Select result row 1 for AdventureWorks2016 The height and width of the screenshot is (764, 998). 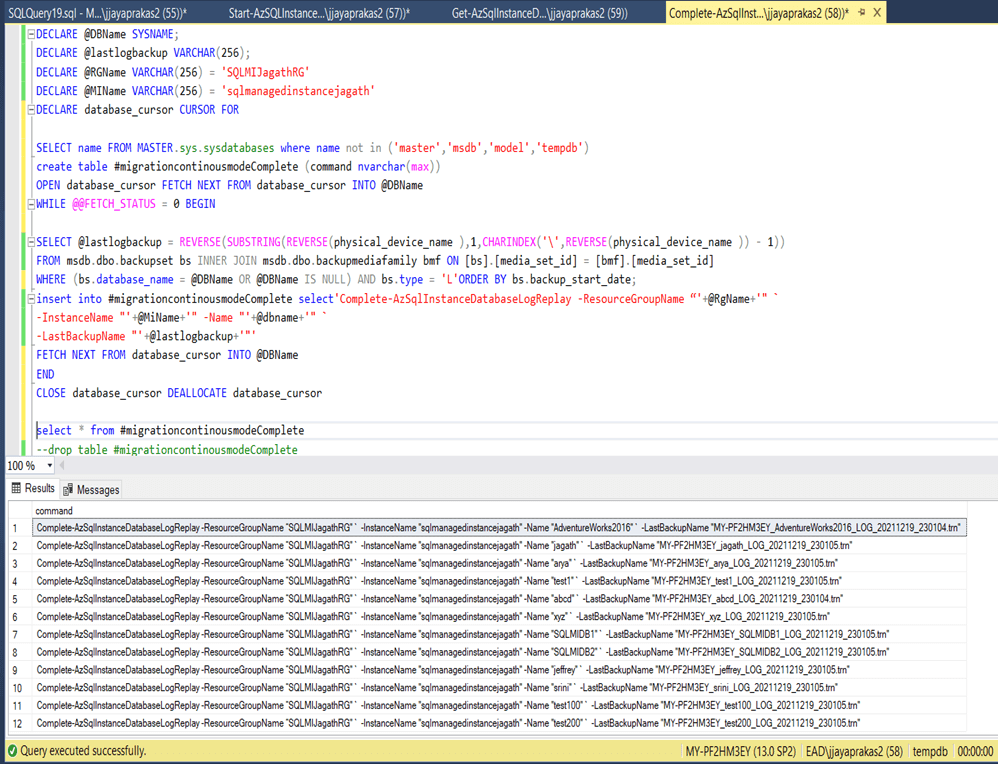pyautogui.click(x=498, y=528)
